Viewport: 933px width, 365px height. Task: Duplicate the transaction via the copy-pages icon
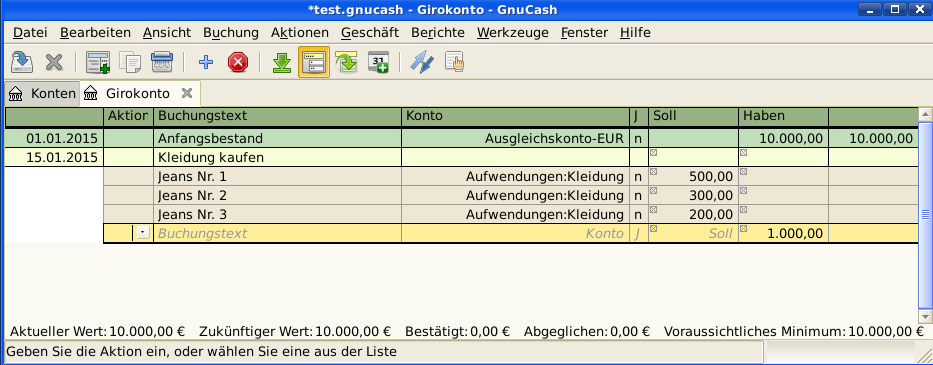pos(130,62)
